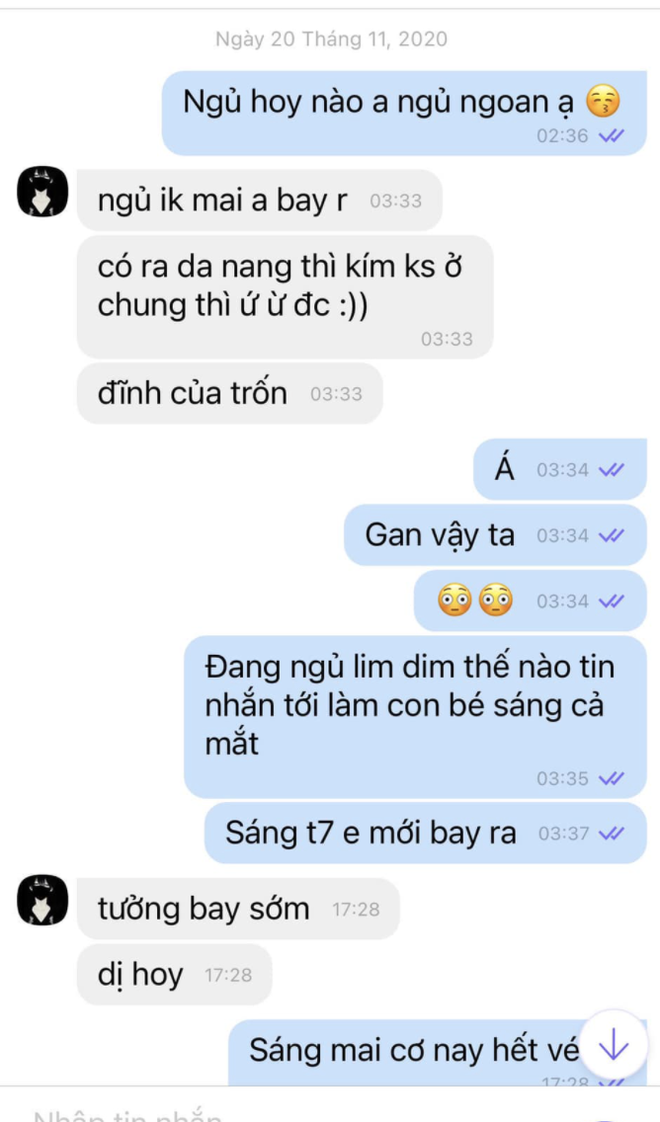660x1122 pixels.
Task: Select the "có ra da nang" message bubble
Action: [285, 297]
